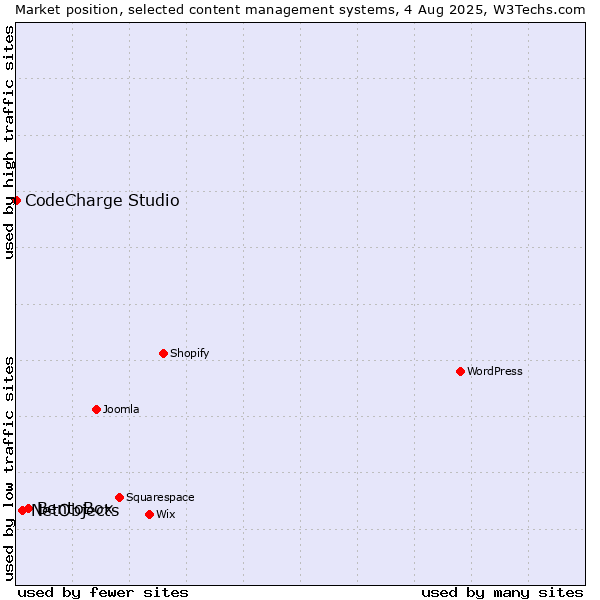Click the red Joomla marker
Image resolution: width=600 pixels, height=600 pixels.
coord(96,409)
